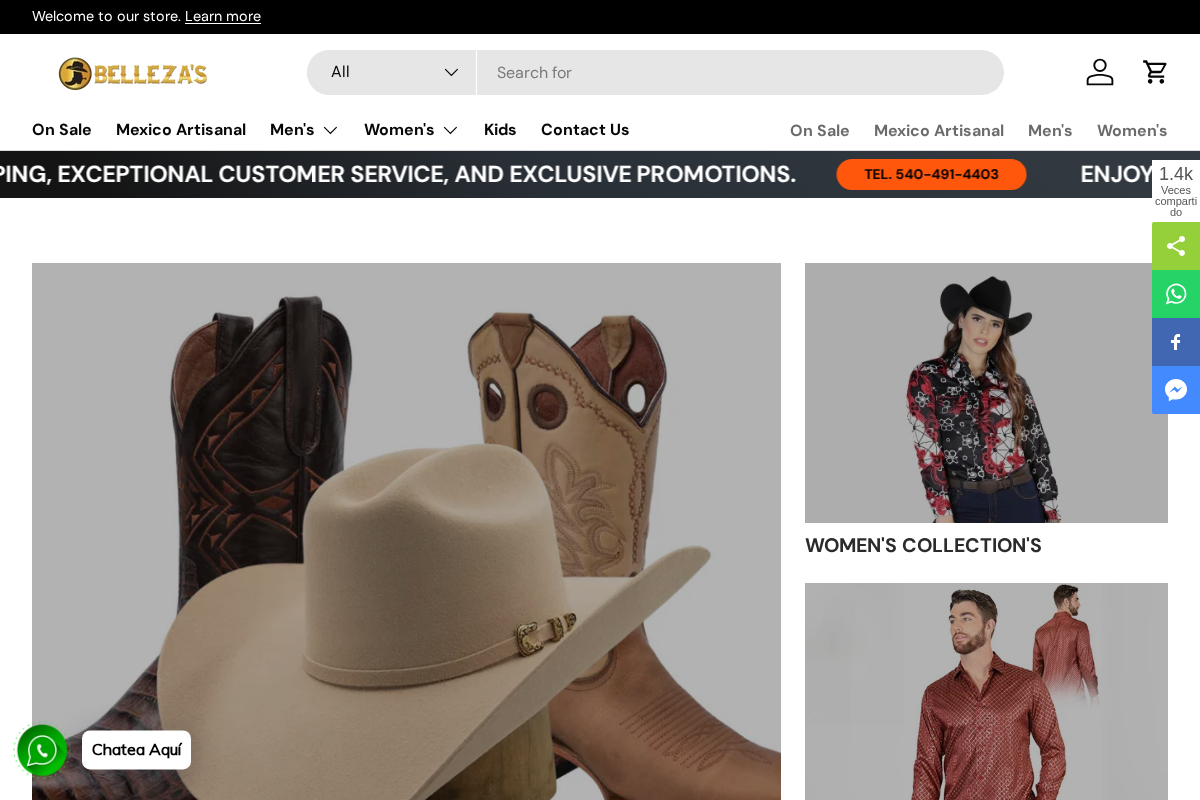Screen dimensions: 1200x800
Task: Open Mexico Artisanal from secondary menu
Action: 938,130
